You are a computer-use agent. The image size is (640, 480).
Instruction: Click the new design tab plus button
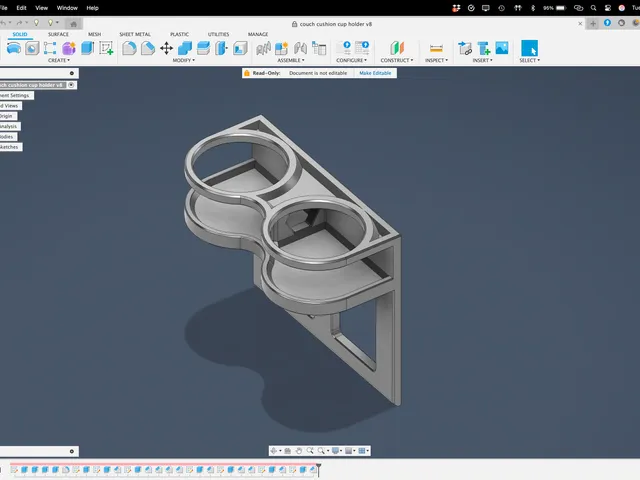(x=593, y=24)
